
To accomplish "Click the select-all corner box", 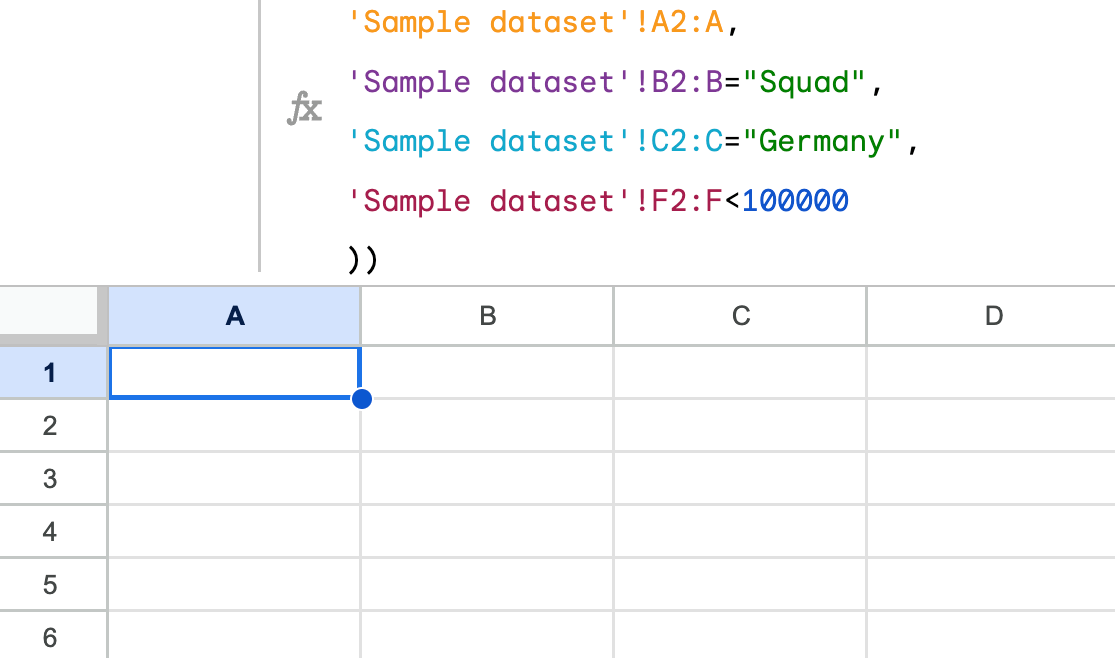I will 49,311.
